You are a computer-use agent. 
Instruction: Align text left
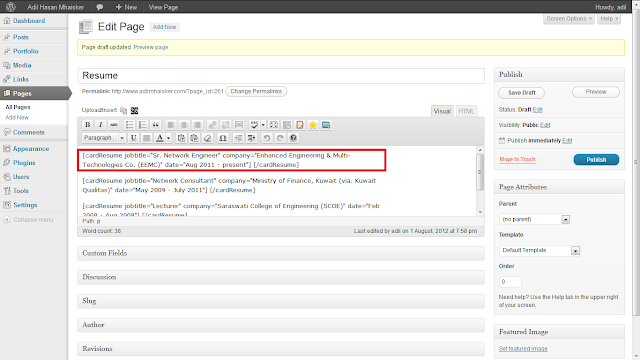click(171, 125)
